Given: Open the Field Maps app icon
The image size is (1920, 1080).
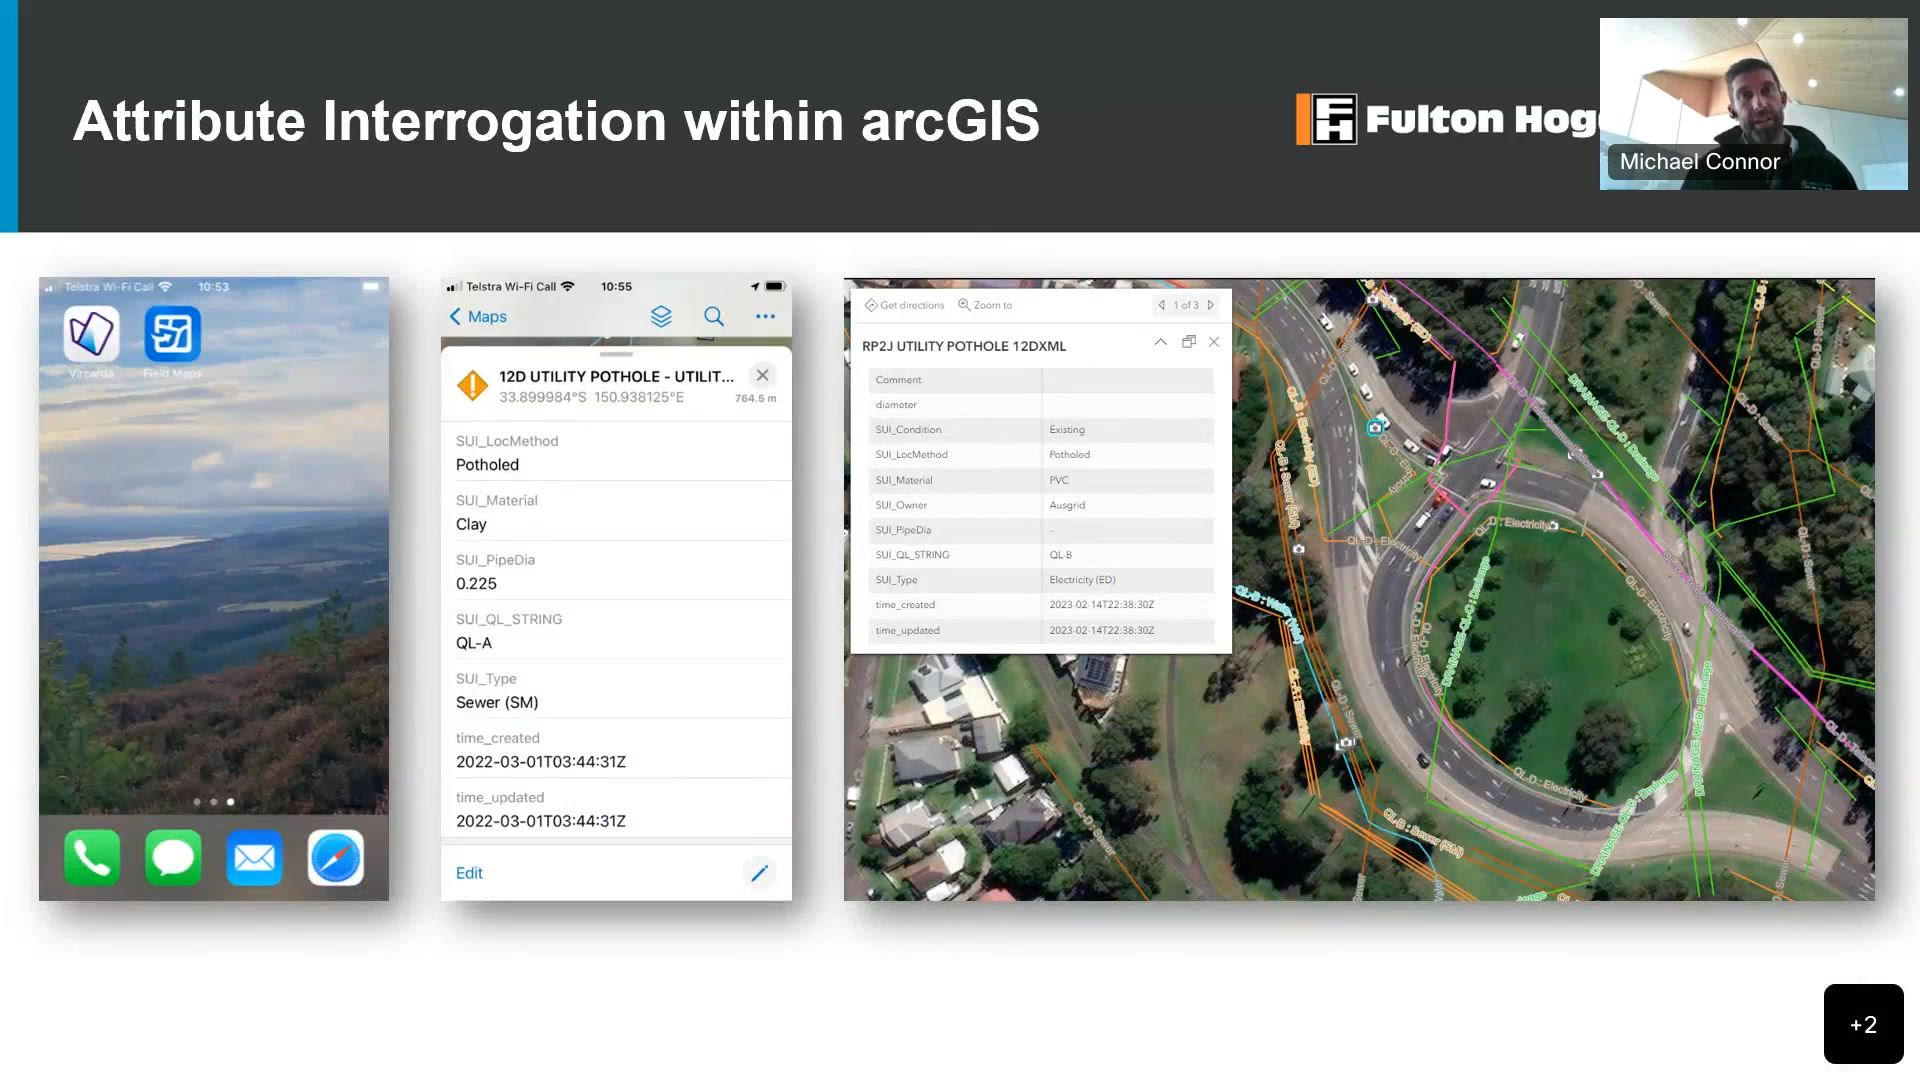Looking at the screenshot, I should 172,334.
